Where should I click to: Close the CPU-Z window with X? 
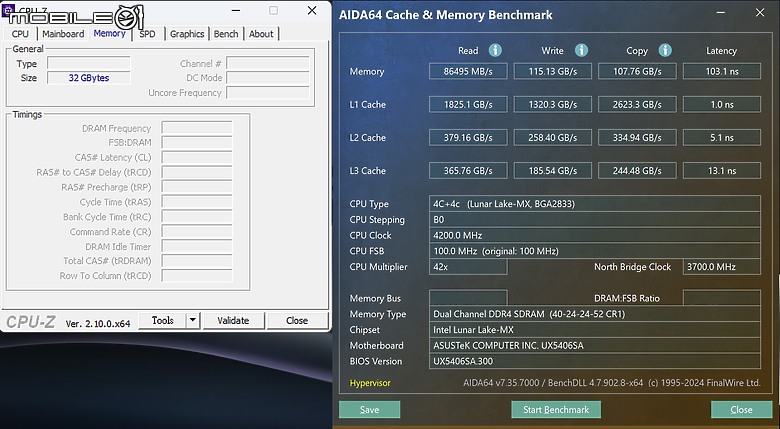point(312,10)
